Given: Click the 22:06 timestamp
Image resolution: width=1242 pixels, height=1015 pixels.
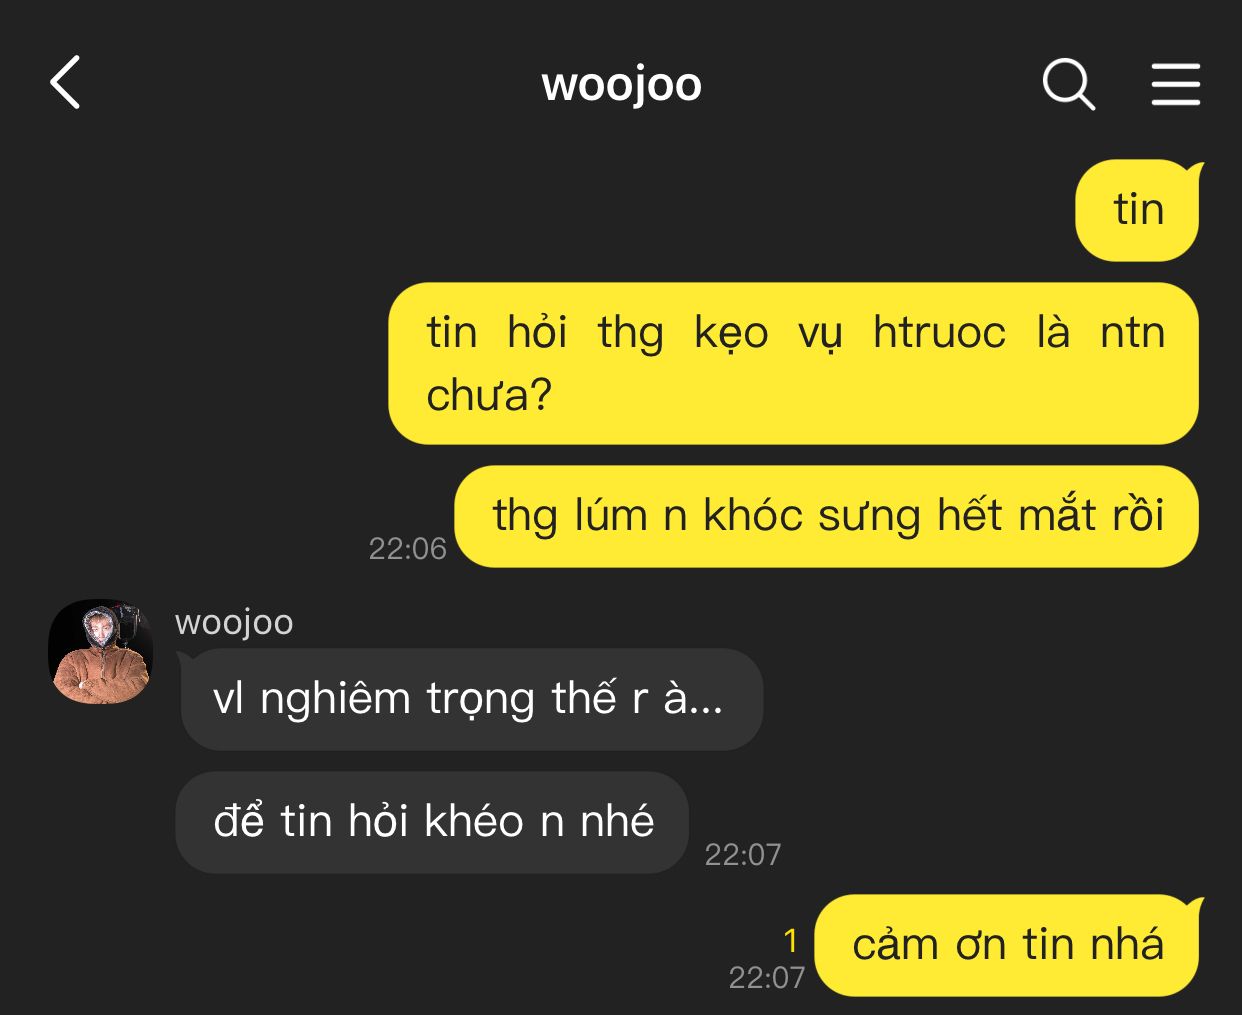Looking at the screenshot, I should point(407,548).
